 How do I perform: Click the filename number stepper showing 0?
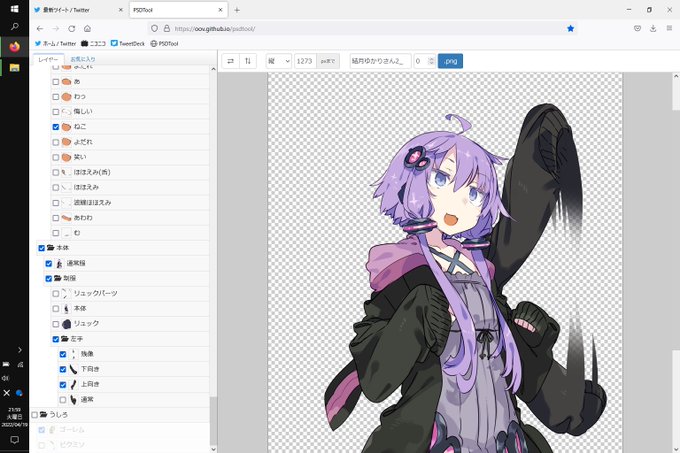click(x=424, y=61)
